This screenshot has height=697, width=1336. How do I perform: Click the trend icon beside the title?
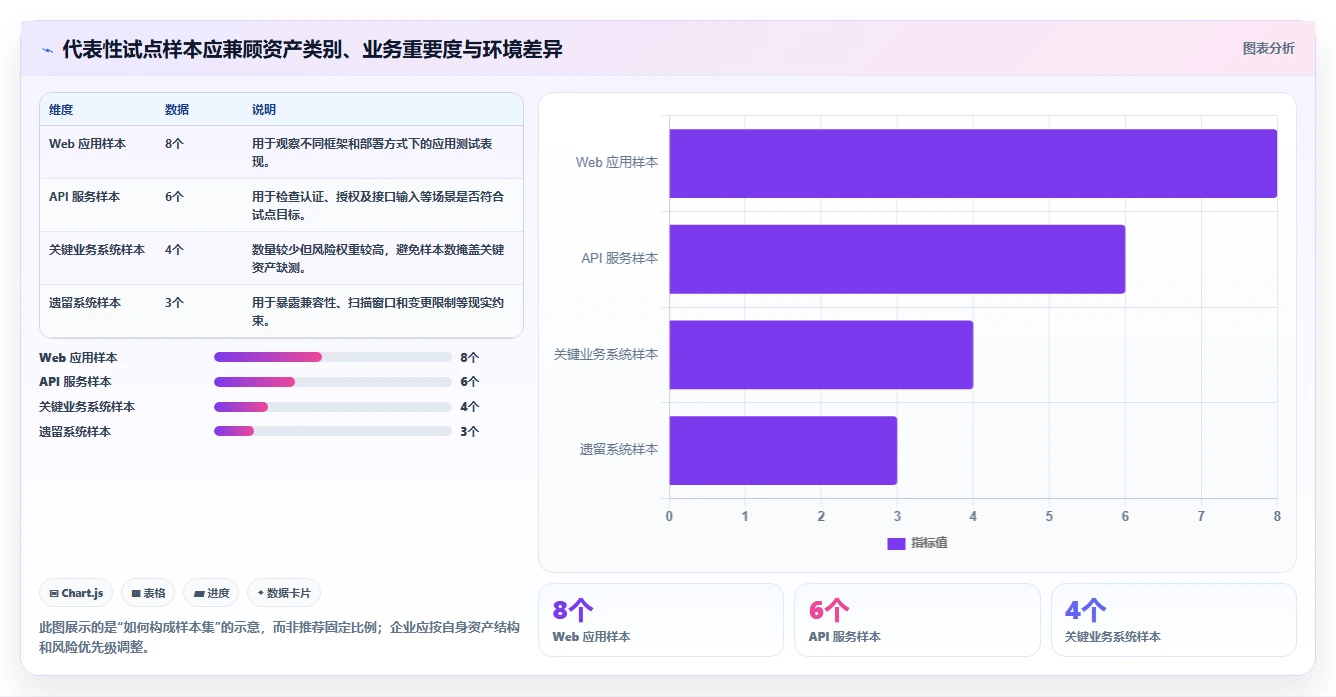[x=47, y=50]
